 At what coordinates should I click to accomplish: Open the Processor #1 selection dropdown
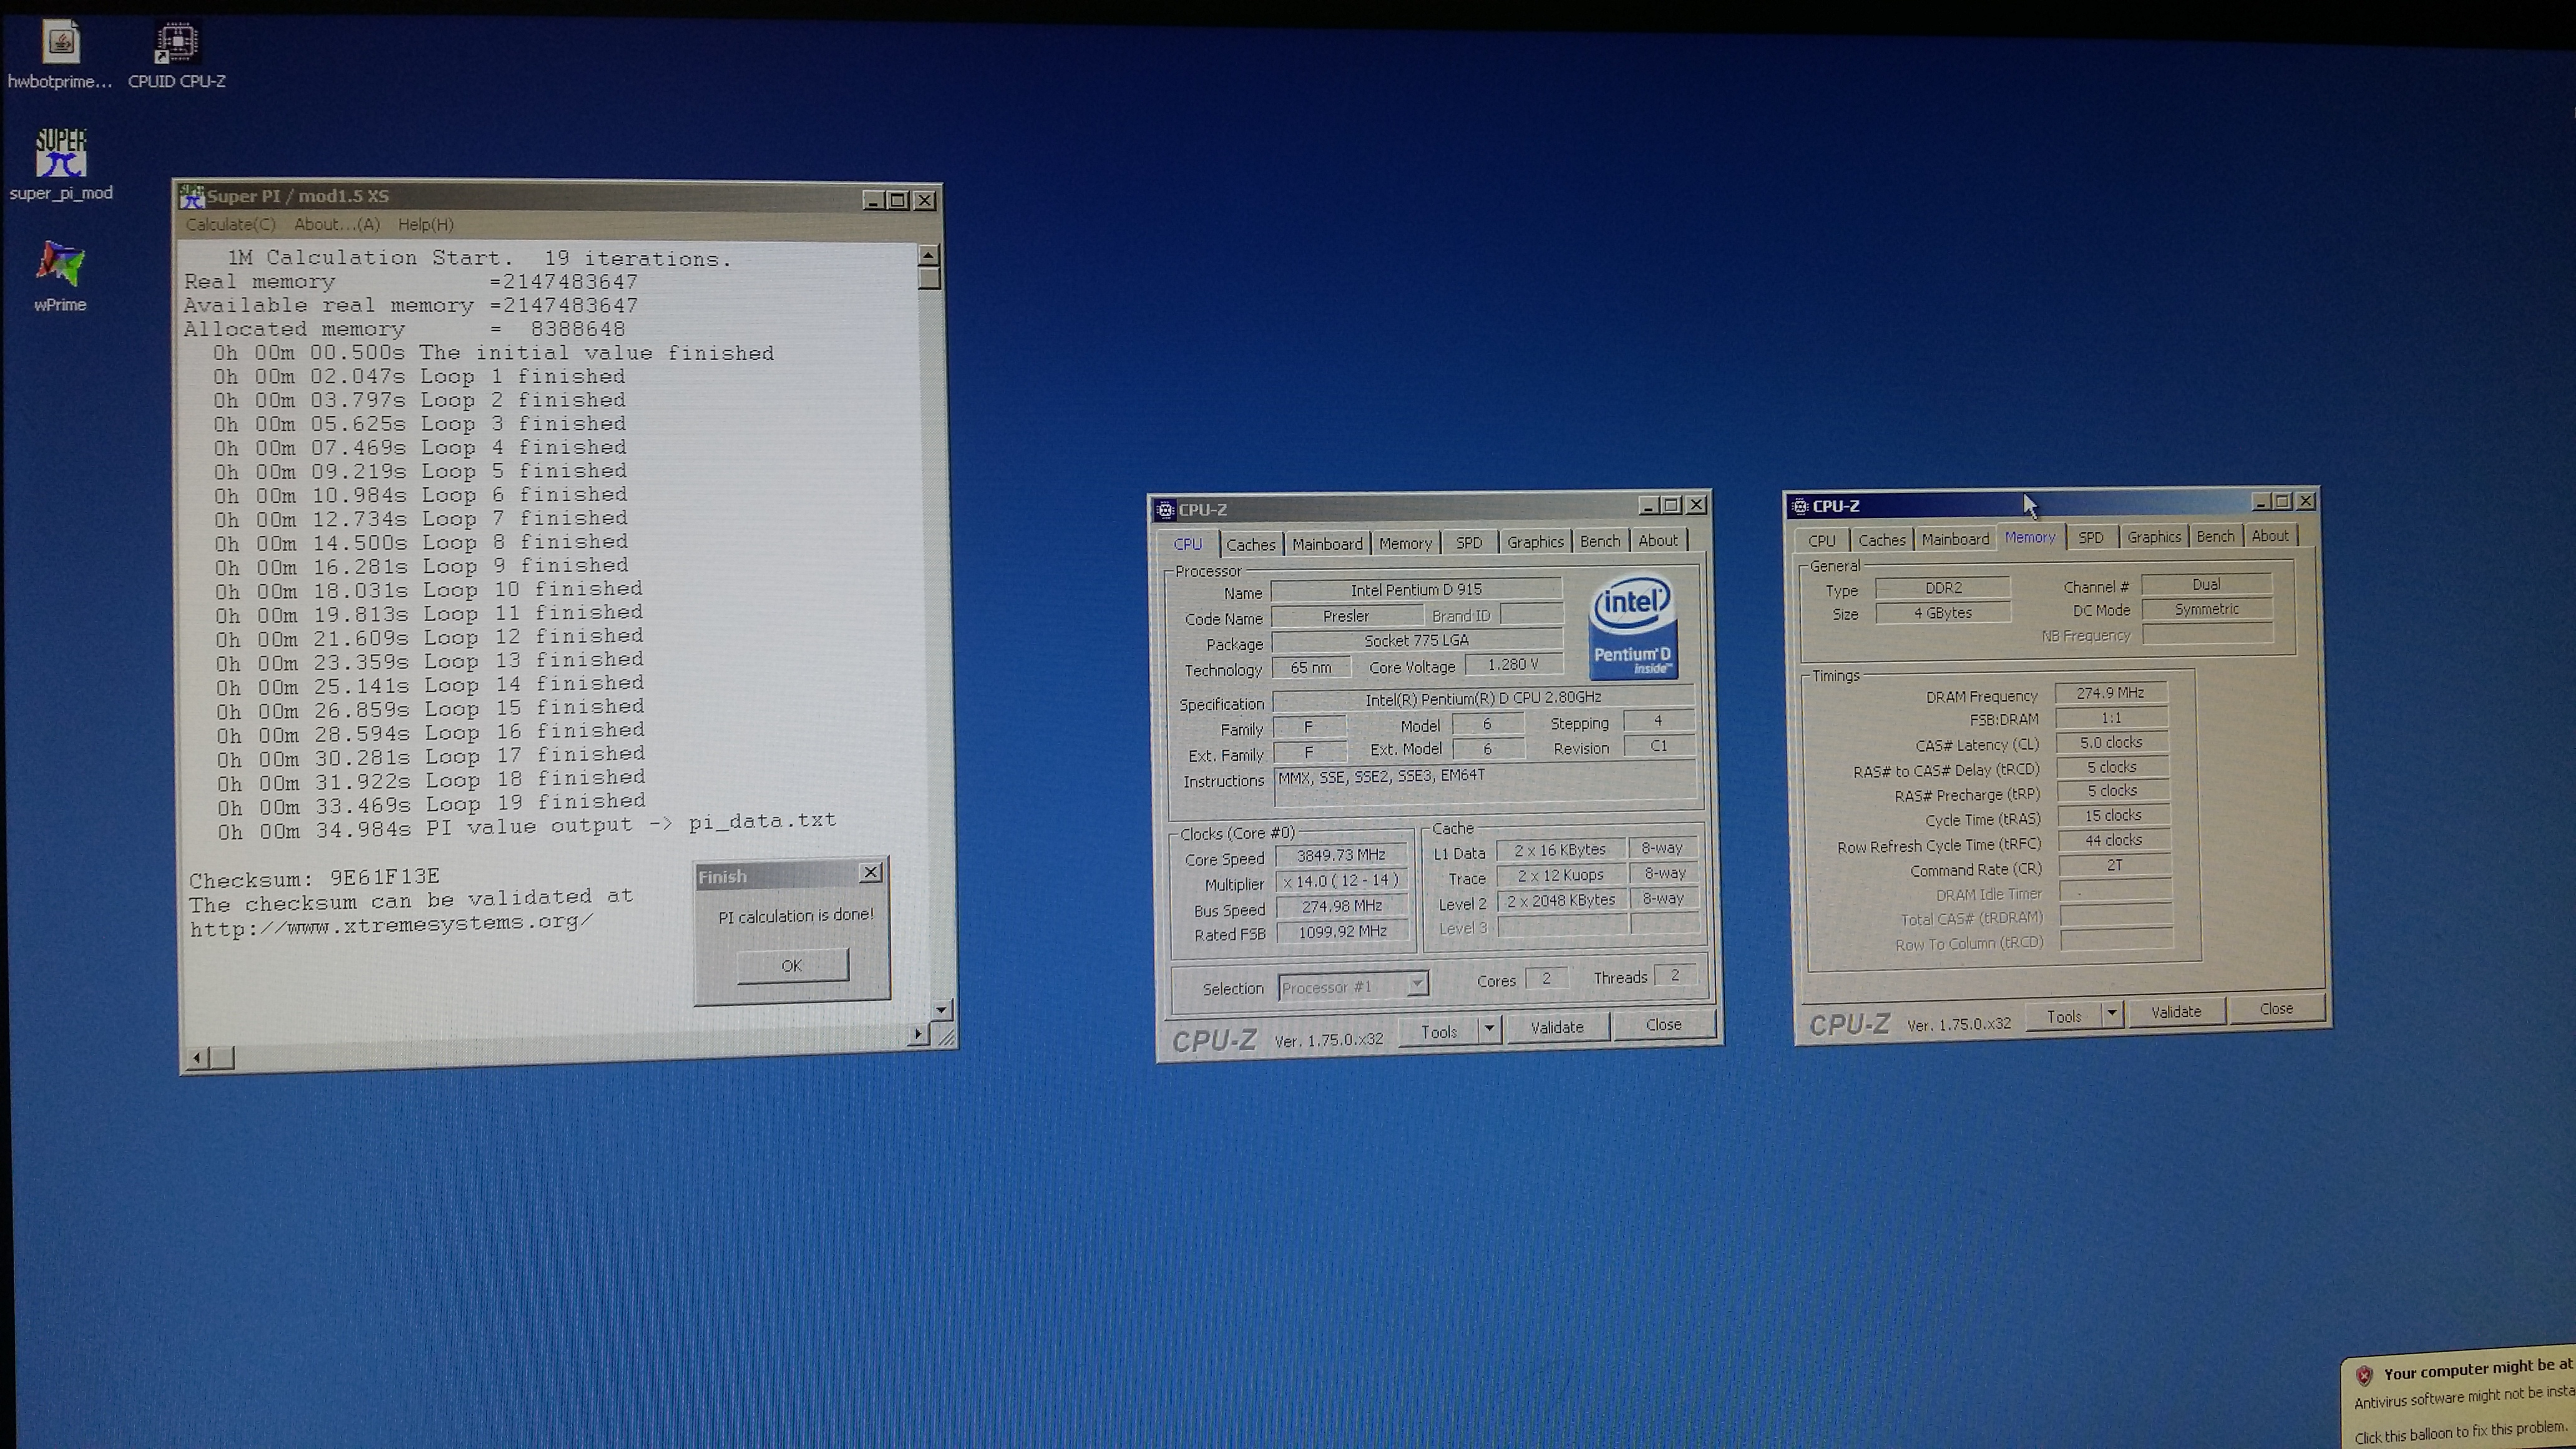point(1353,986)
